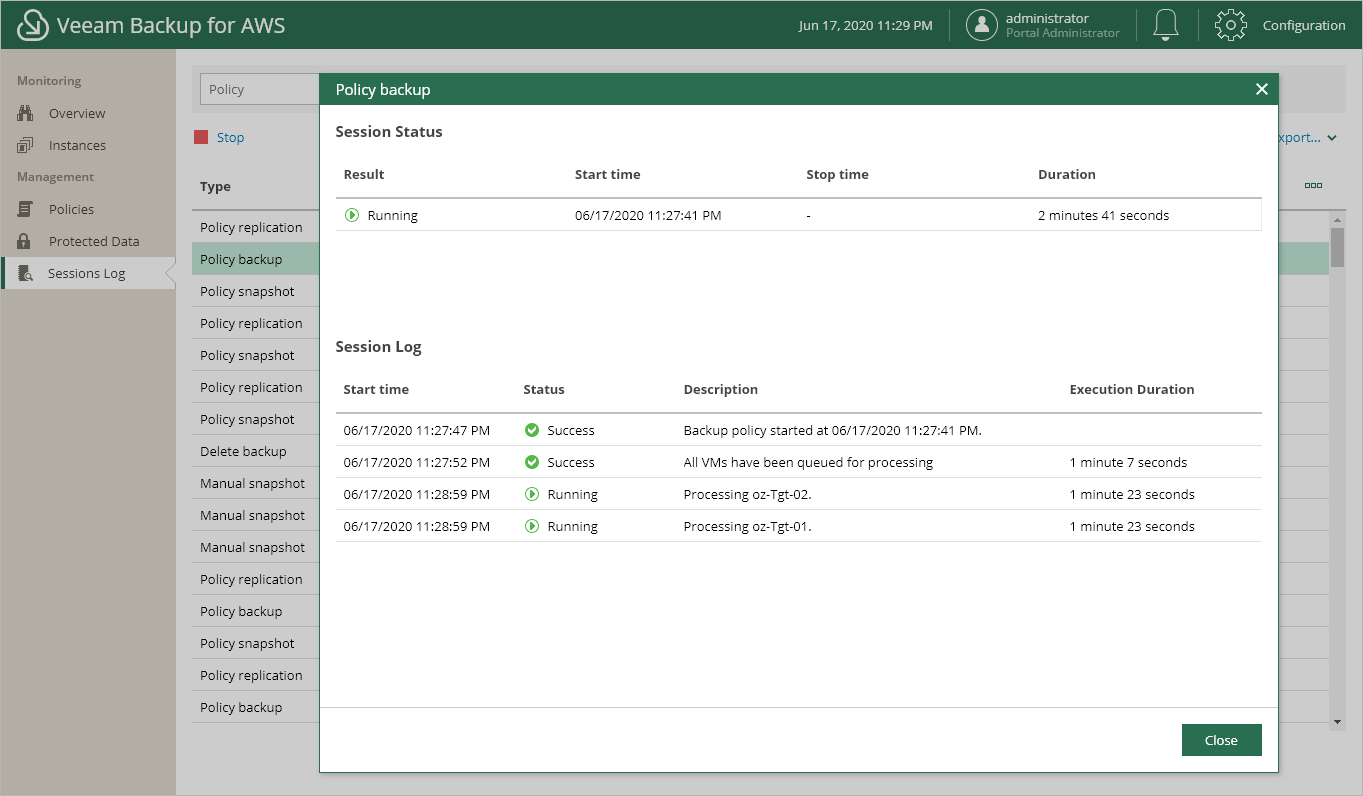The height and width of the screenshot is (796, 1363).
Task: Open the notifications bell icon
Action: point(1166,25)
